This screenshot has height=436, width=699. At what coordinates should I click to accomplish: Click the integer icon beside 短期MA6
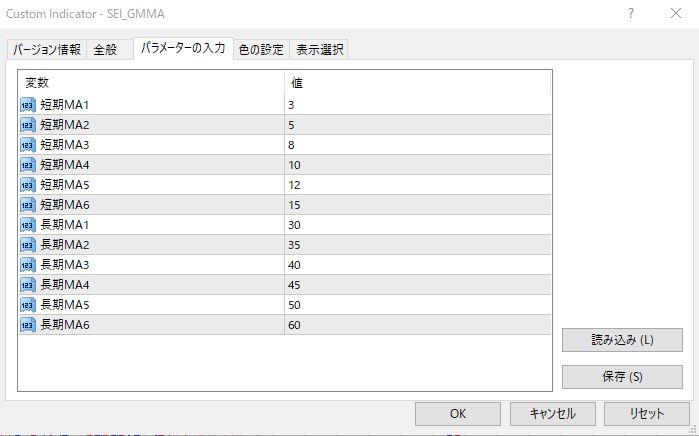(x=28, y=205)
